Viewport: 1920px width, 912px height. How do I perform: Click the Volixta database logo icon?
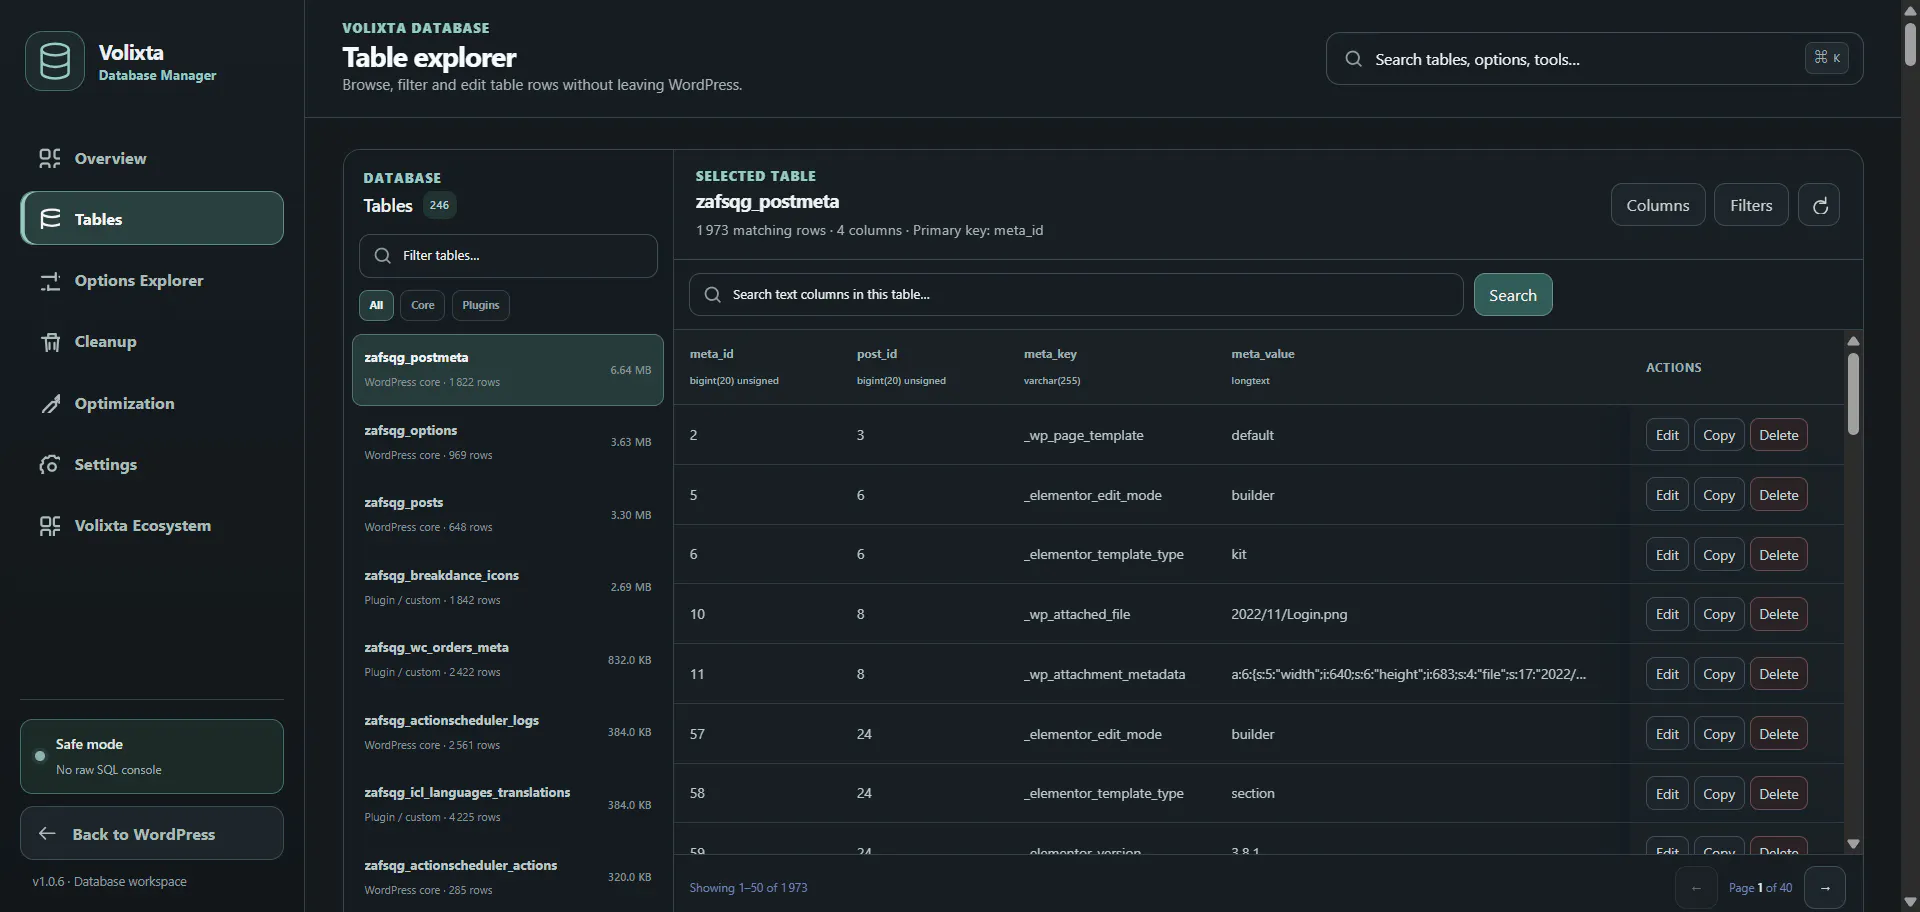55,61
